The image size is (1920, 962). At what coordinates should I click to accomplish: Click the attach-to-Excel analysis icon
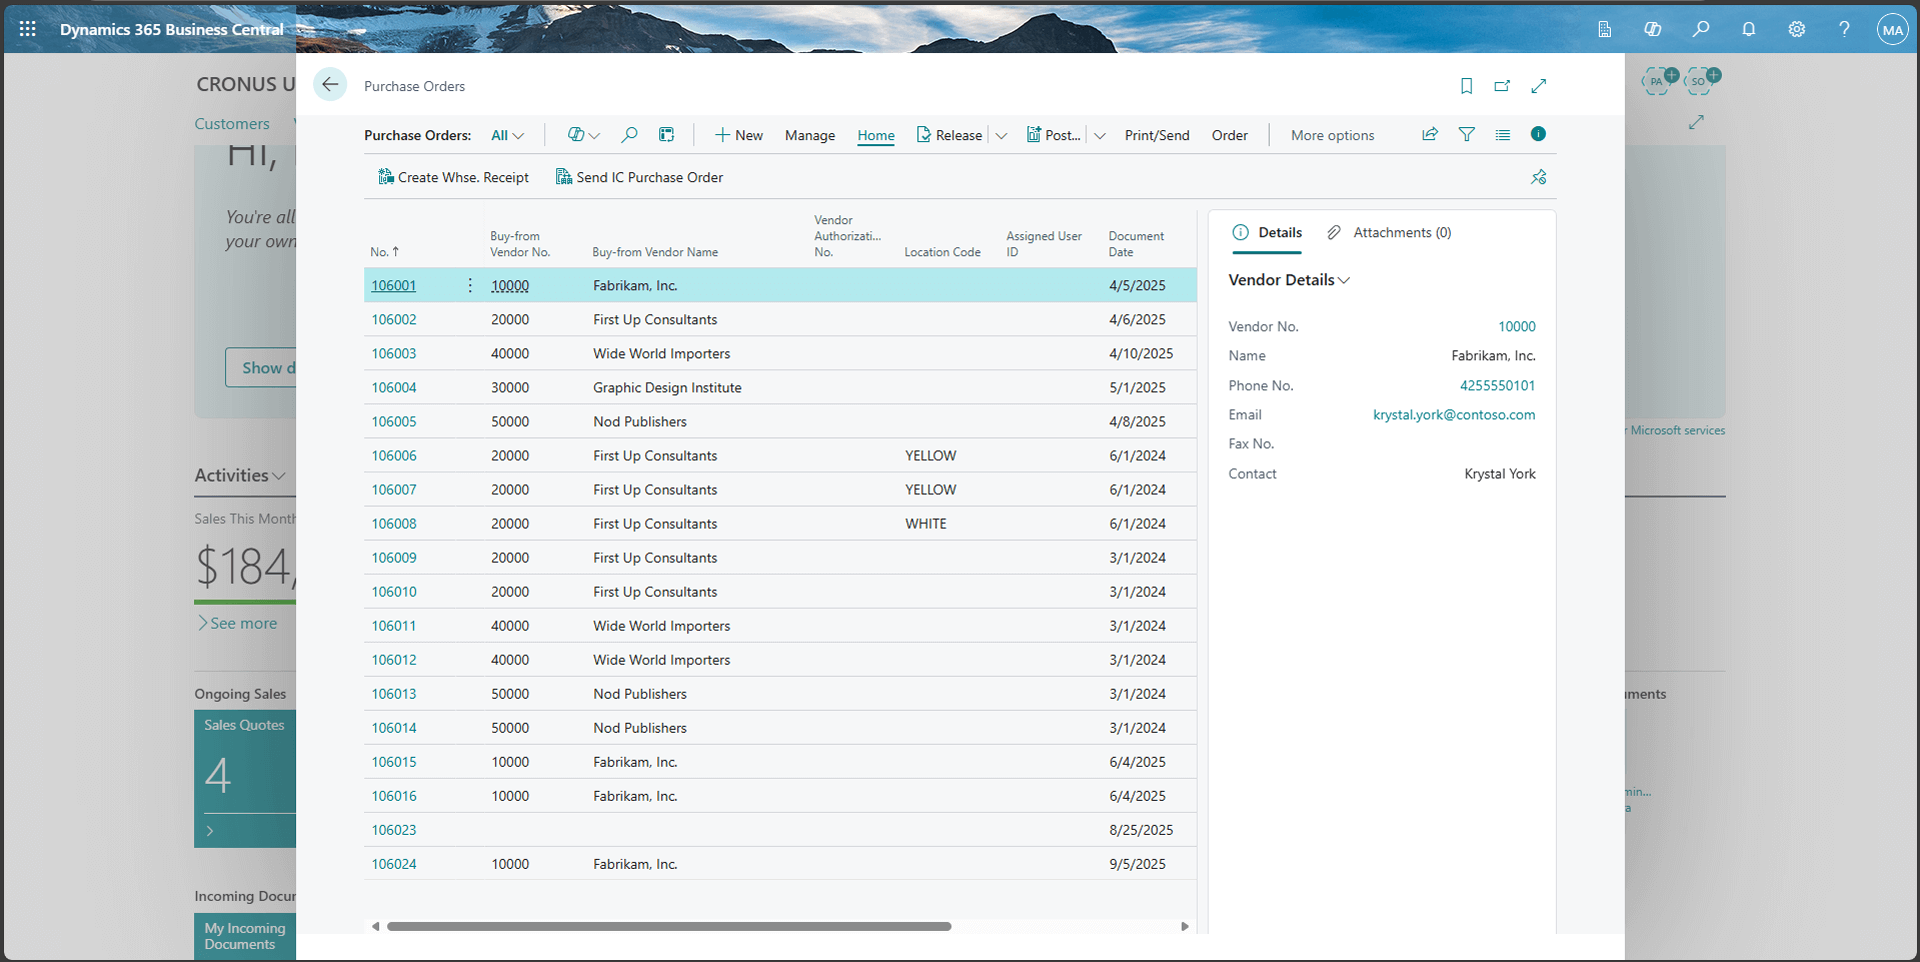(667, 134)
